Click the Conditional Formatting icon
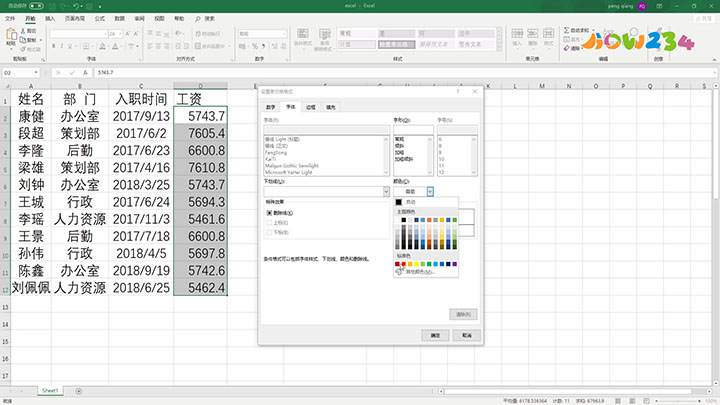The height and width of the screenshot is (405, 720). point(303,34)
